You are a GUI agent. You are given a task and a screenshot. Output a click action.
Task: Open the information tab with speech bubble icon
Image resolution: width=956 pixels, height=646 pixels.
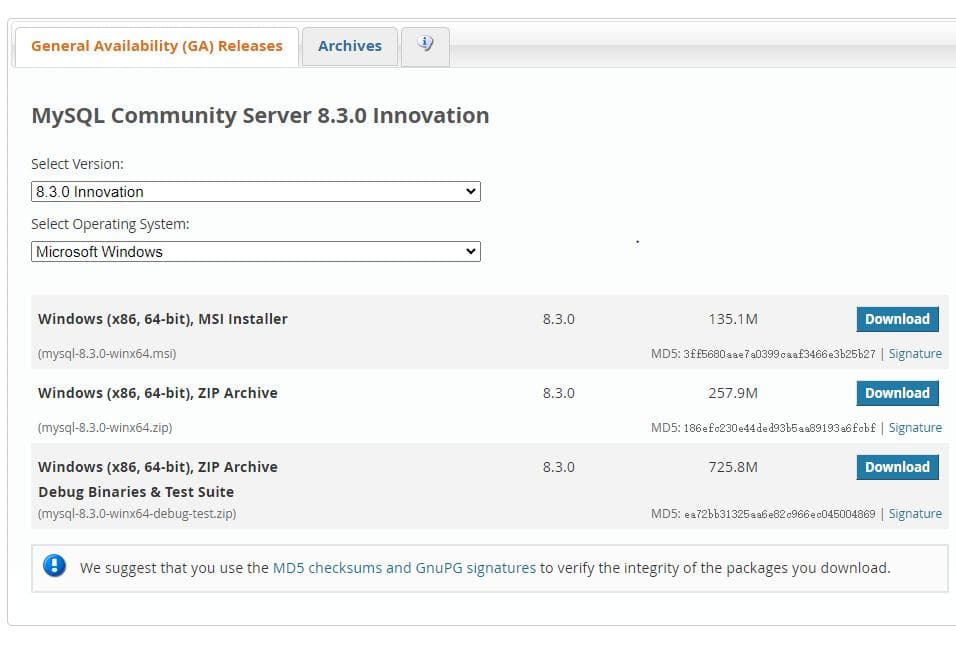coord(425,46)
